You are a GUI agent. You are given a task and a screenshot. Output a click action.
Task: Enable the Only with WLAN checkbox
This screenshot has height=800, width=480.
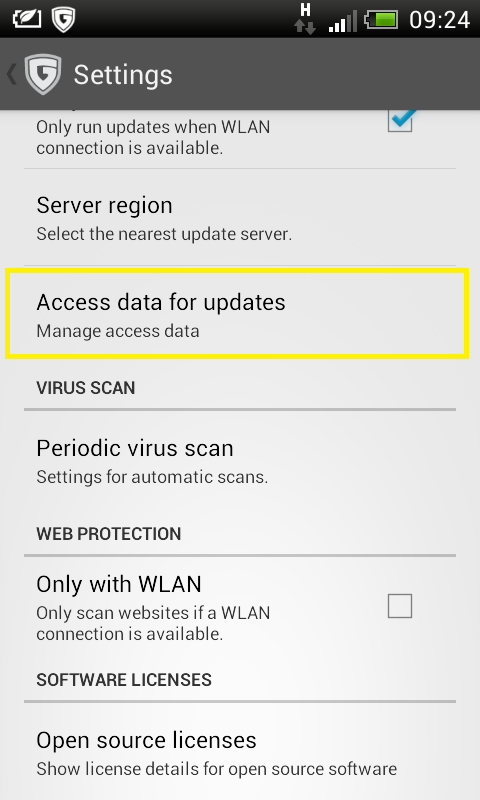[400, 606]
